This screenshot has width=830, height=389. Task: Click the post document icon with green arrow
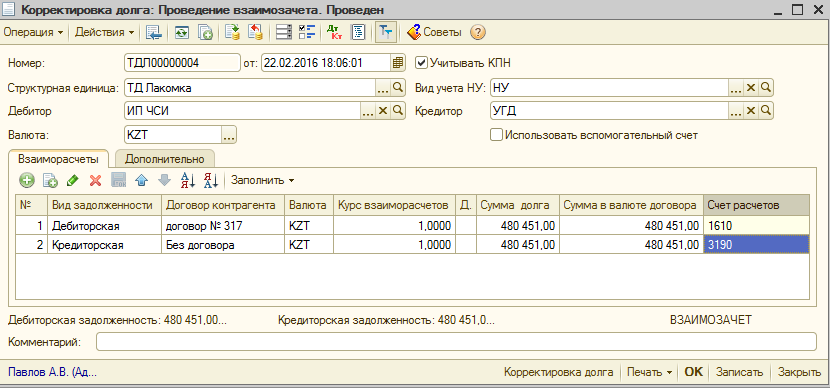(x=232, y=33)
